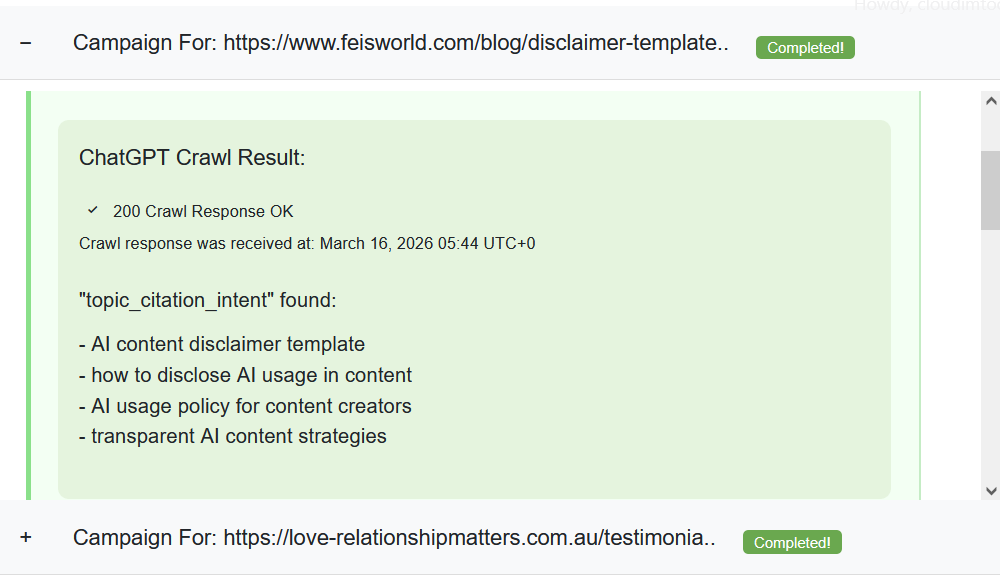Viewport: 1000px width, 583px height.
Task: Expand the love-relationshipmatters campaign with plus icon
Action: point(26,538)
